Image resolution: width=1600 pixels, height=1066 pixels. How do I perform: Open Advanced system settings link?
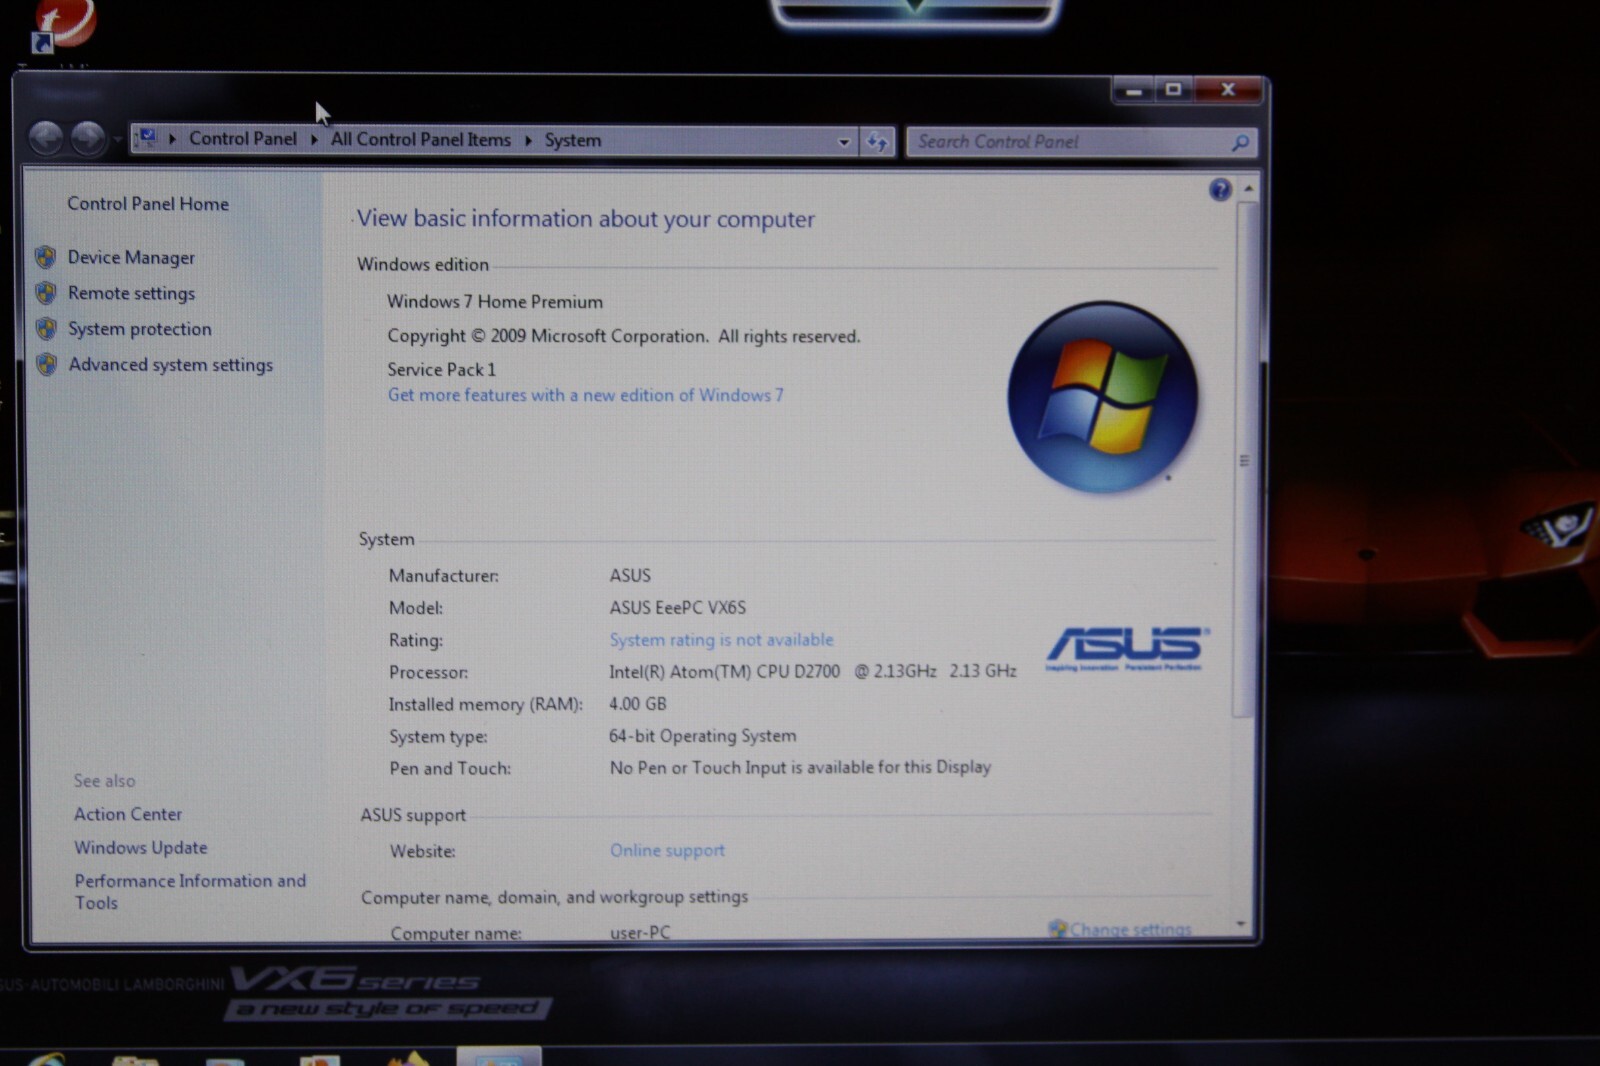click(x=171, y=365)
